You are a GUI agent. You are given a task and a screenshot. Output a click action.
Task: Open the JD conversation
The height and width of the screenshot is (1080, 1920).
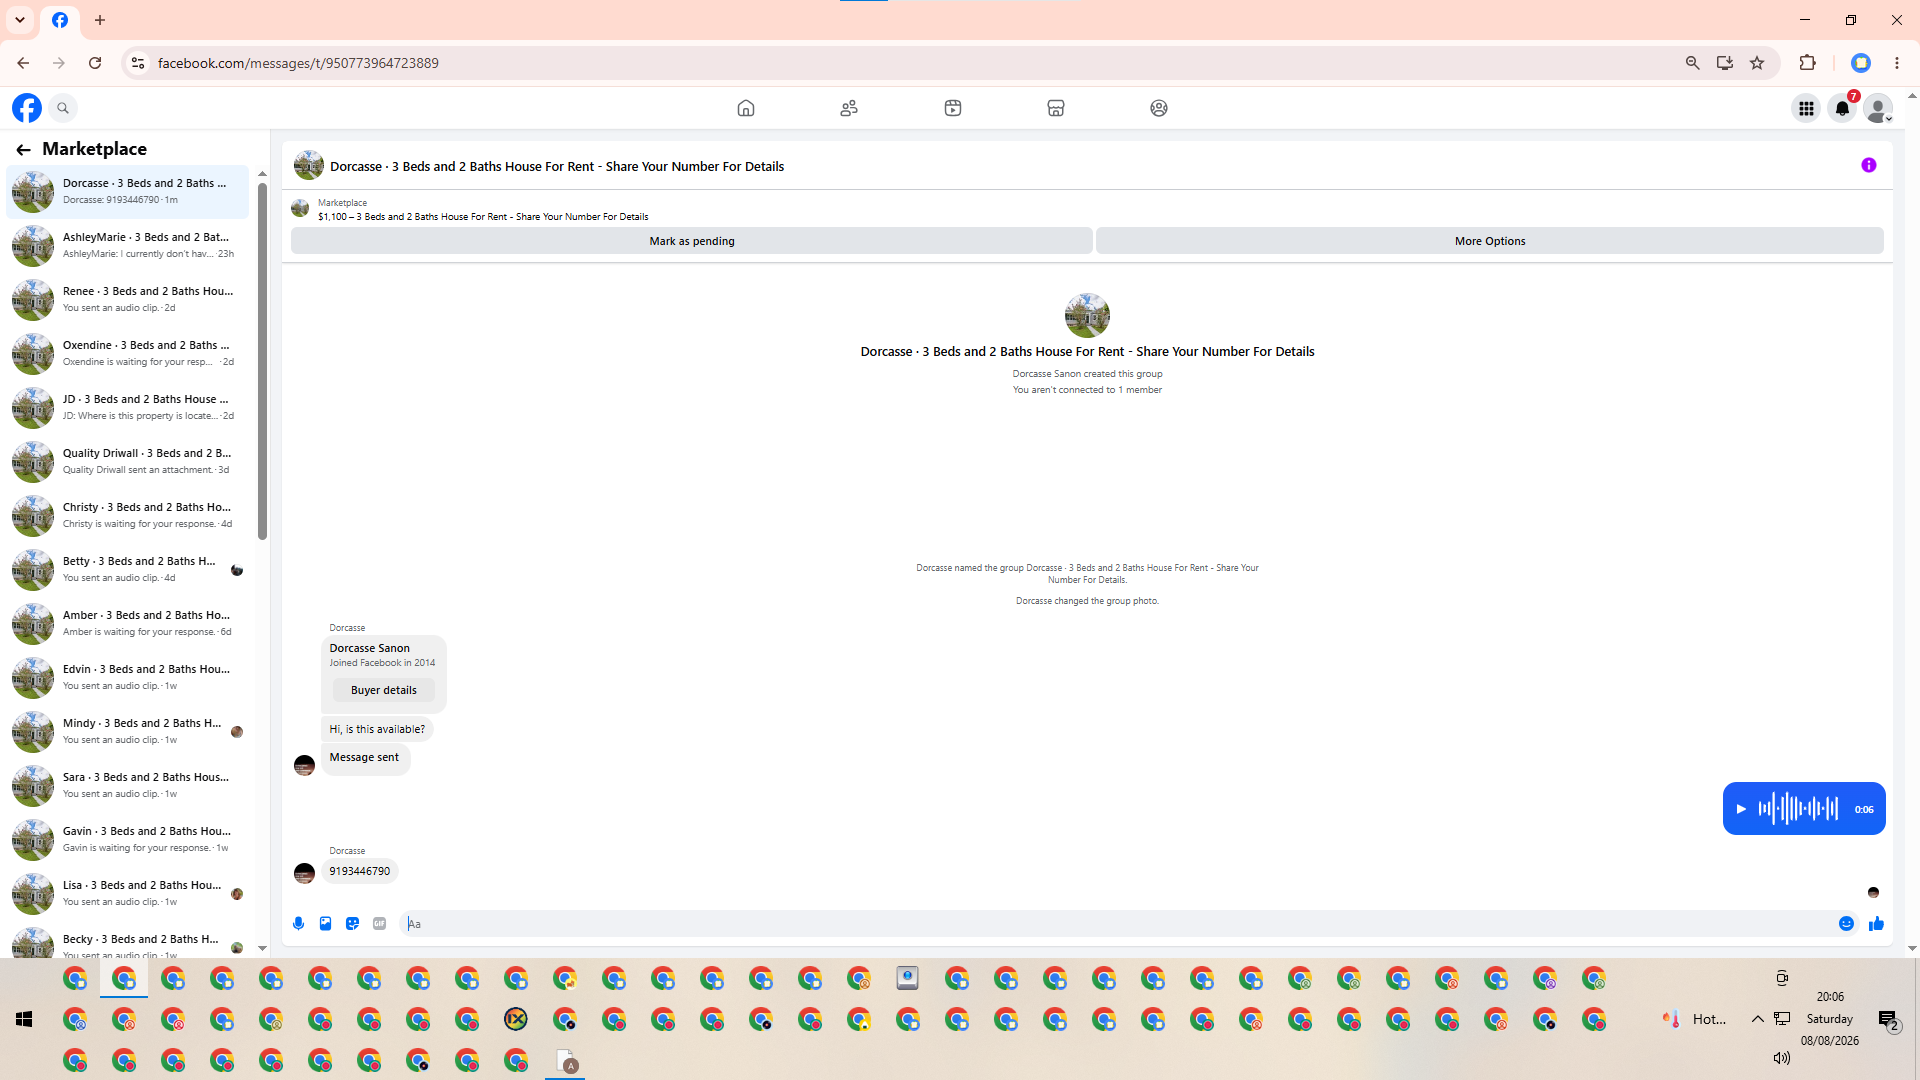coord(128,407)
